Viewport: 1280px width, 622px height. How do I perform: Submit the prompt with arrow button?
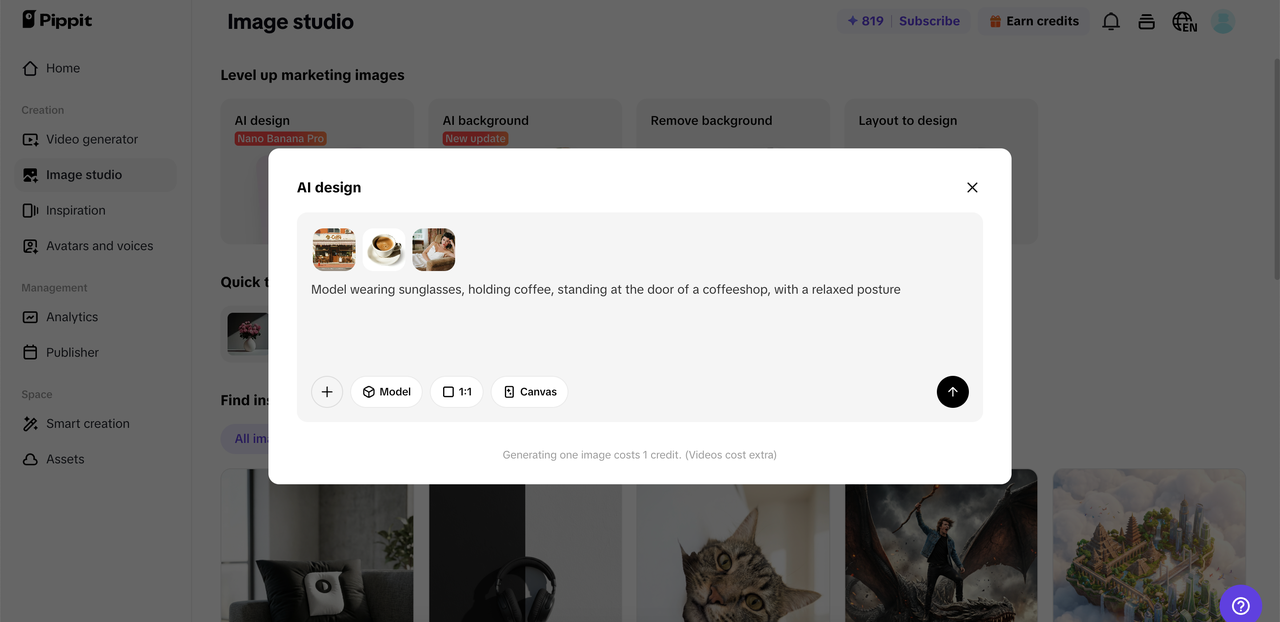pyautogui.click(x=952, y=392)
